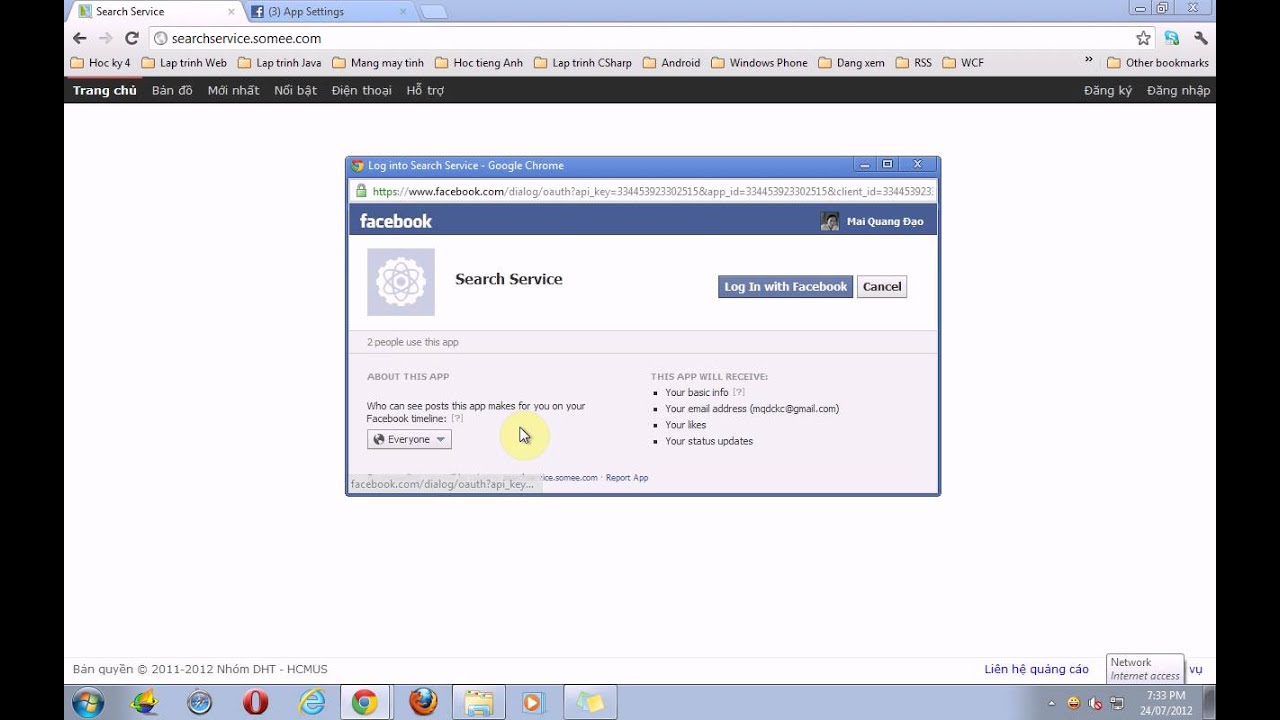Click Liên hệ quảng cáo footer link
1280x720 pixels.
(x=1036, y=669)
